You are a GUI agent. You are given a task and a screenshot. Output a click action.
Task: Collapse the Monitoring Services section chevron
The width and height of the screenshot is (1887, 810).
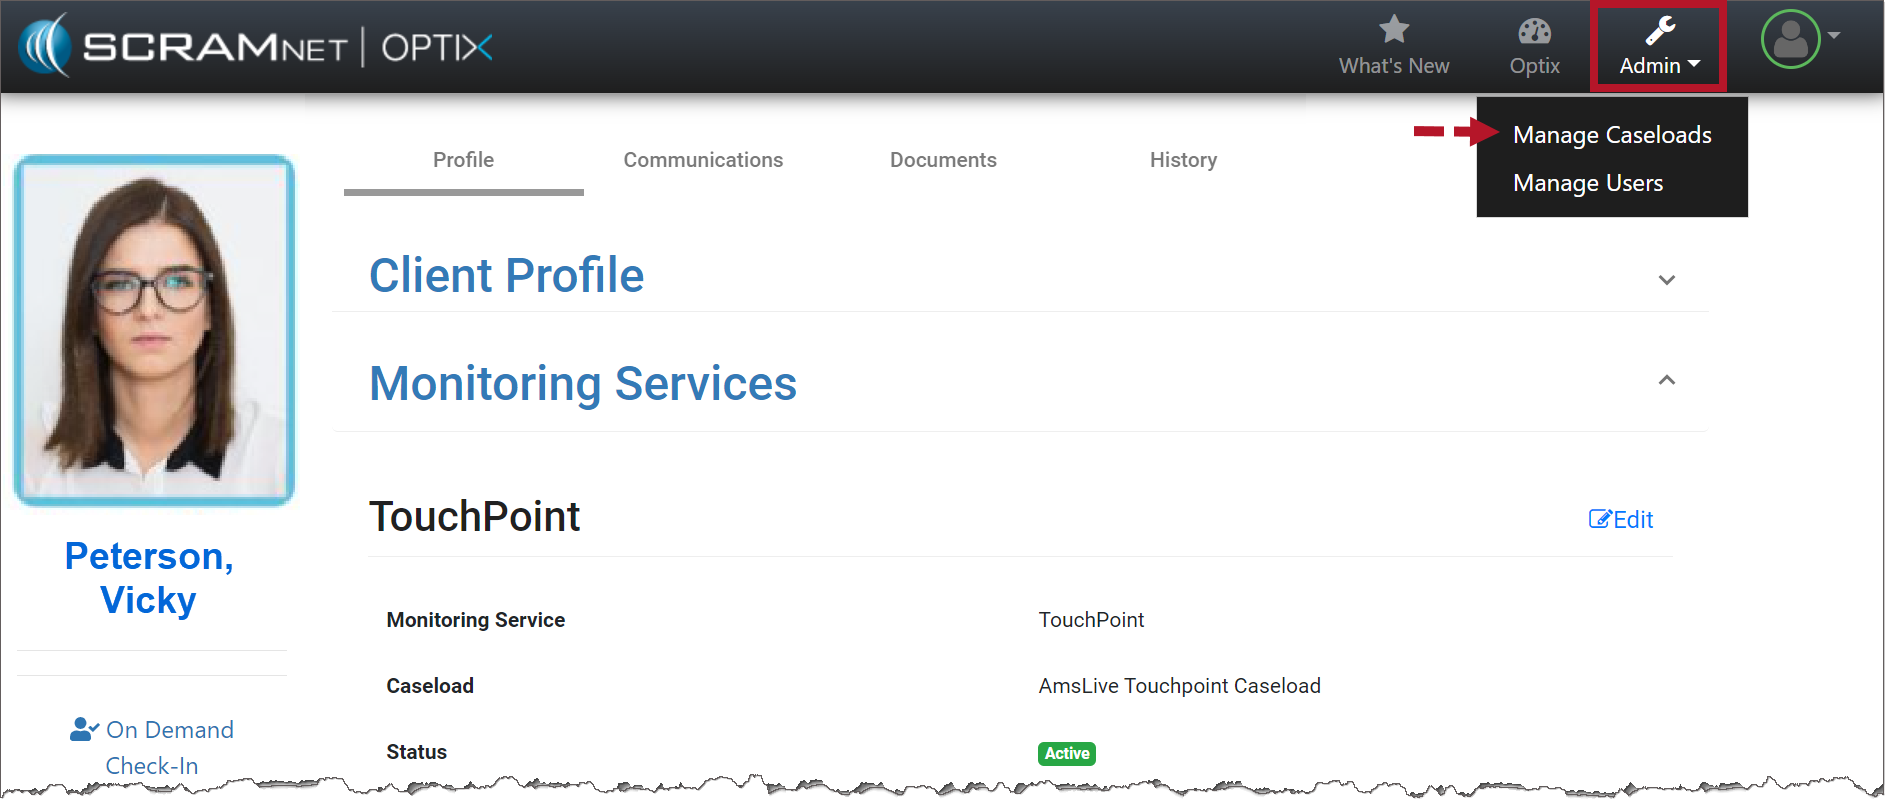pos(1666,380)
